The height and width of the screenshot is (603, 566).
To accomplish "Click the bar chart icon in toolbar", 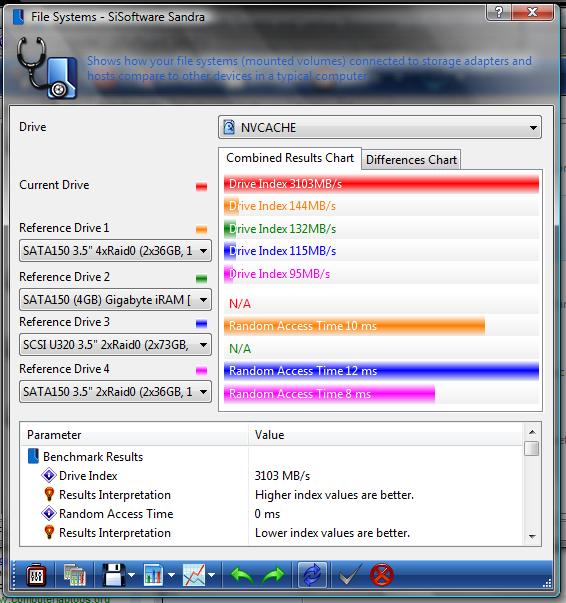I will pos(153,575).
